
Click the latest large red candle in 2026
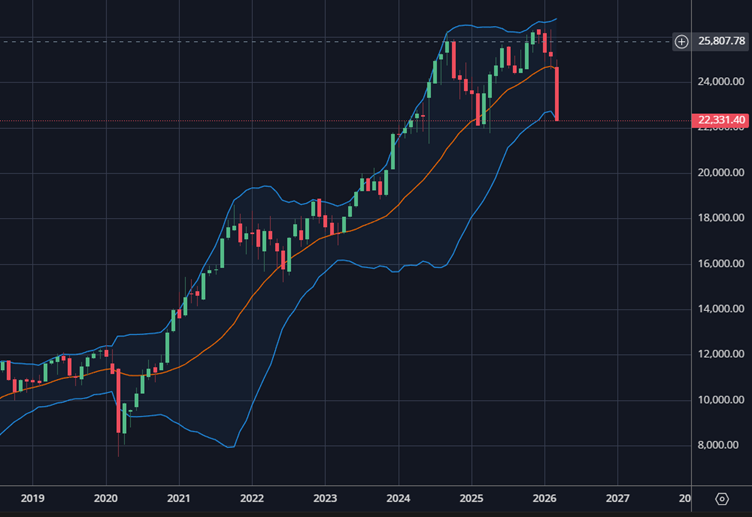click(557, 93)
